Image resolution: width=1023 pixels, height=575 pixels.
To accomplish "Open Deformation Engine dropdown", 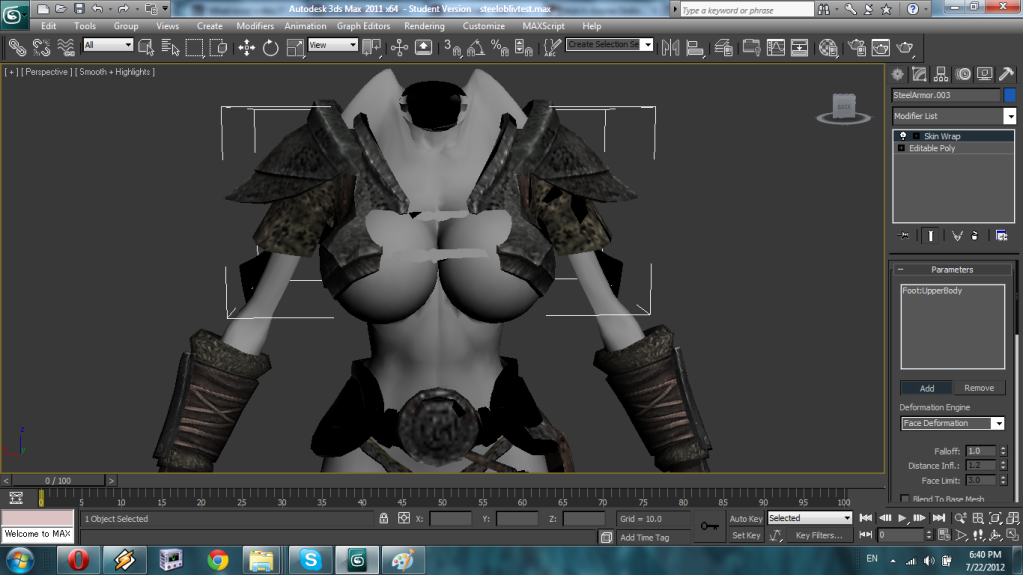I will tap(953, 424).
